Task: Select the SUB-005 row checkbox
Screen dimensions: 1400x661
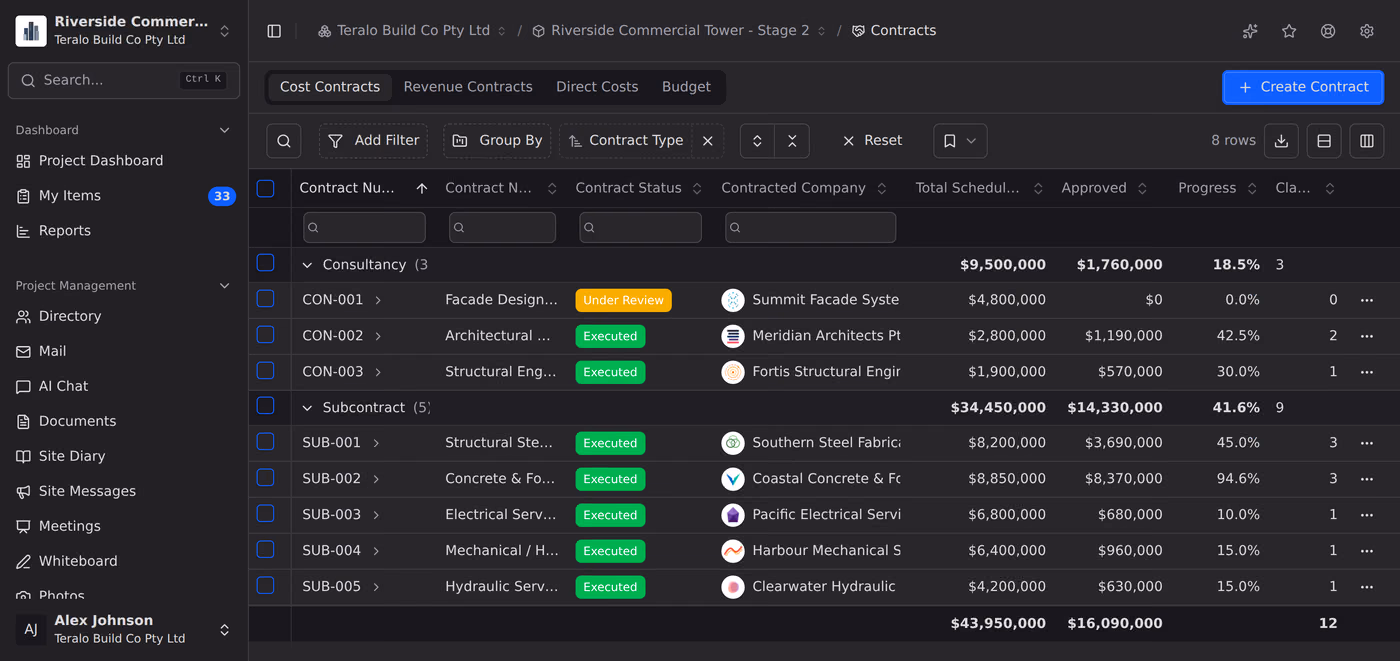Action: click(x=265, y=585)
